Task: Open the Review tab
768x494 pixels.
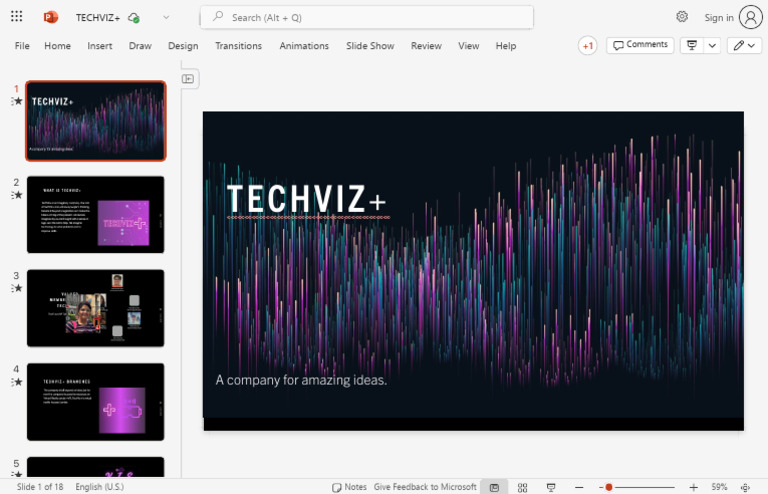Action: 426,46
